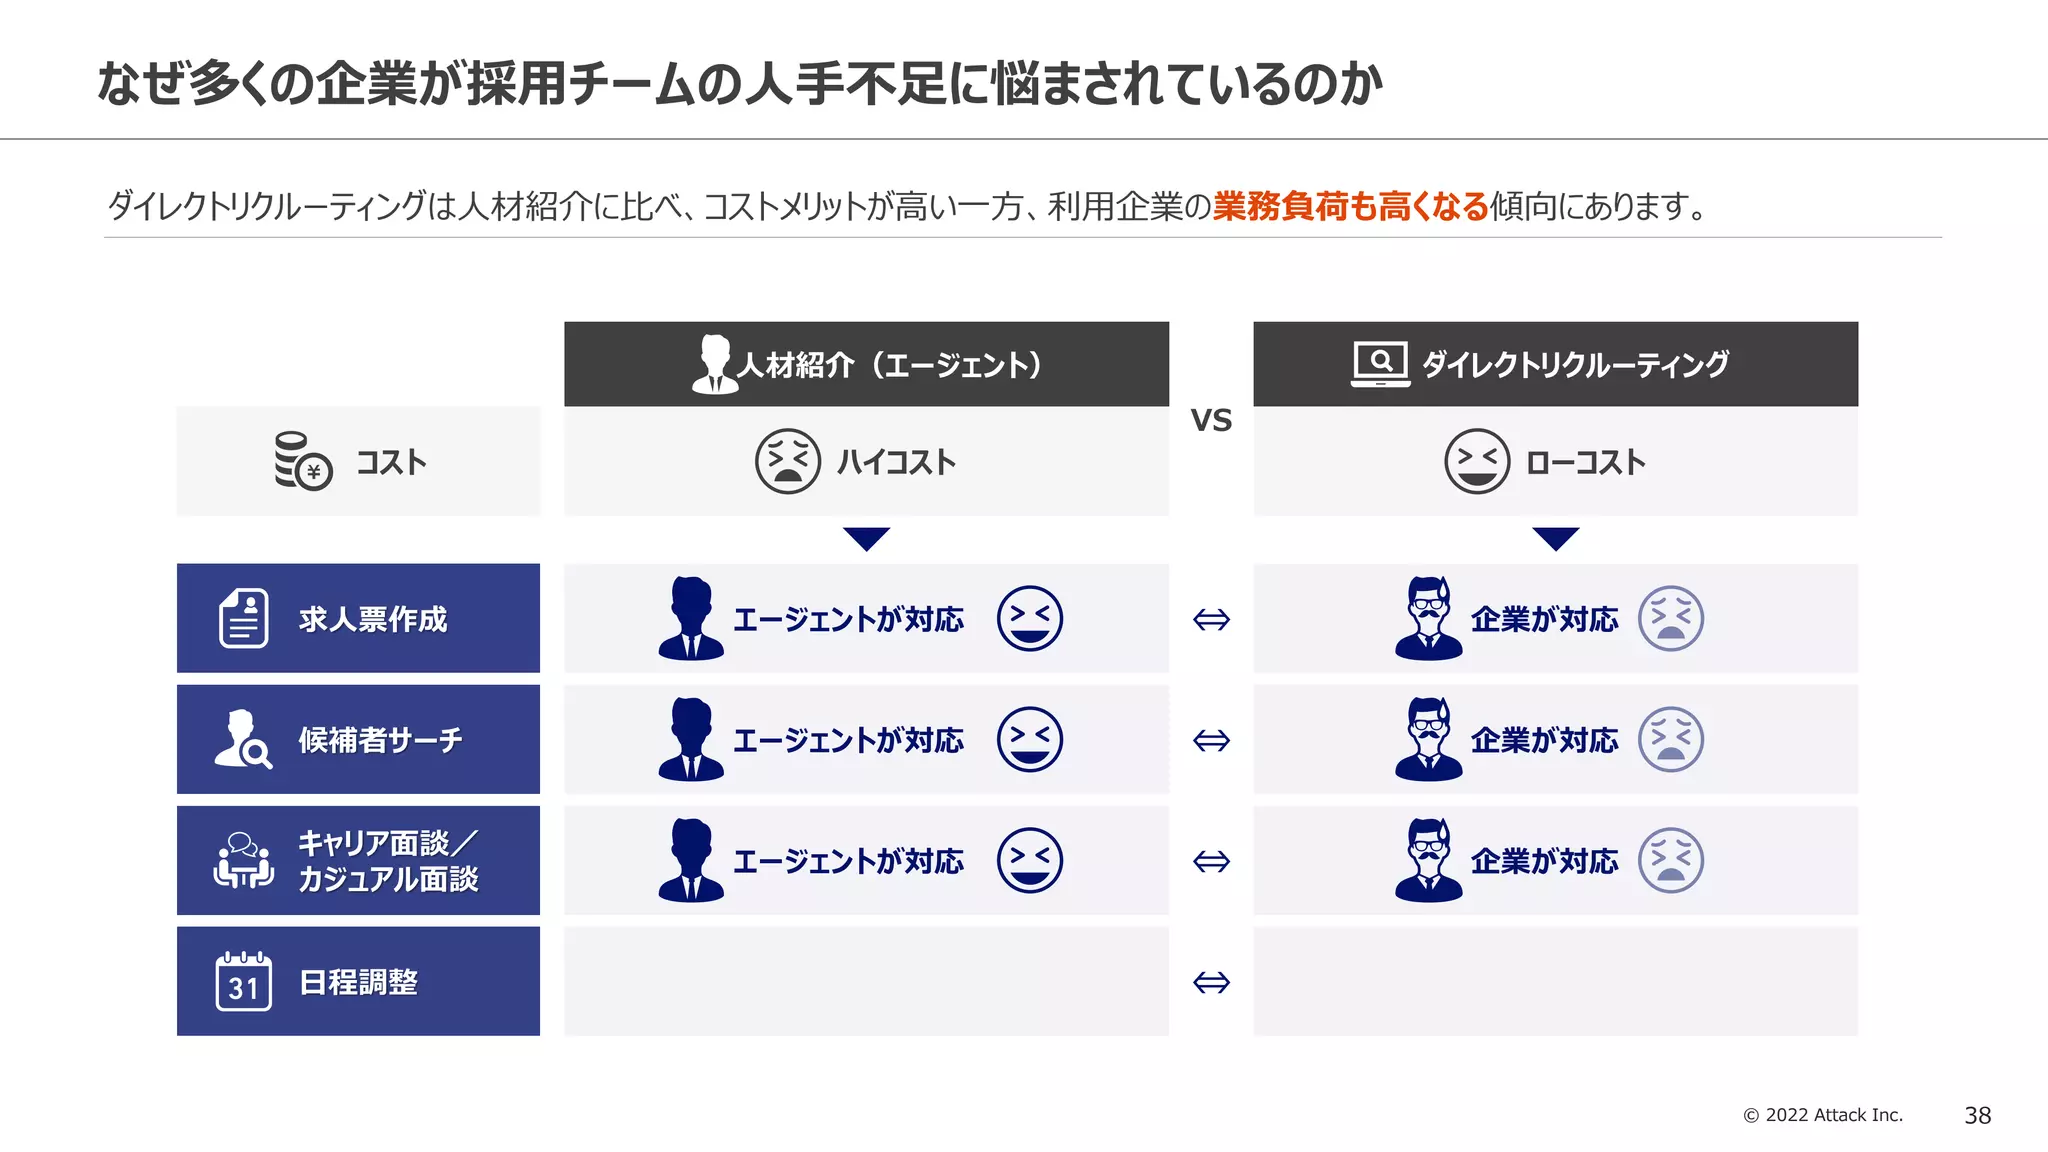The height and width of the screenshot is (1152, 2048).
Task: Click the happy face in 候補者サーチ agent cell
Action: pos(1030,739)
